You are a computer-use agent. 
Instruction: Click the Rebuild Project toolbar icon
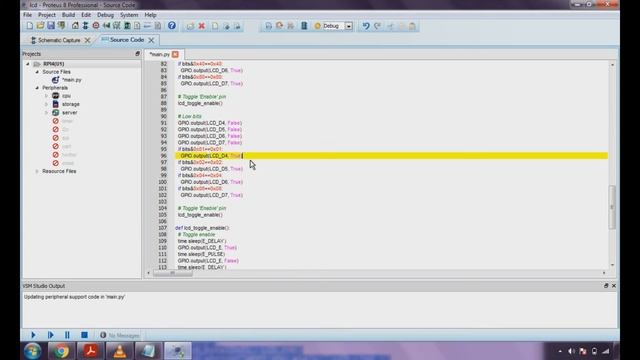pyautogui.click(x=280, y=26)
